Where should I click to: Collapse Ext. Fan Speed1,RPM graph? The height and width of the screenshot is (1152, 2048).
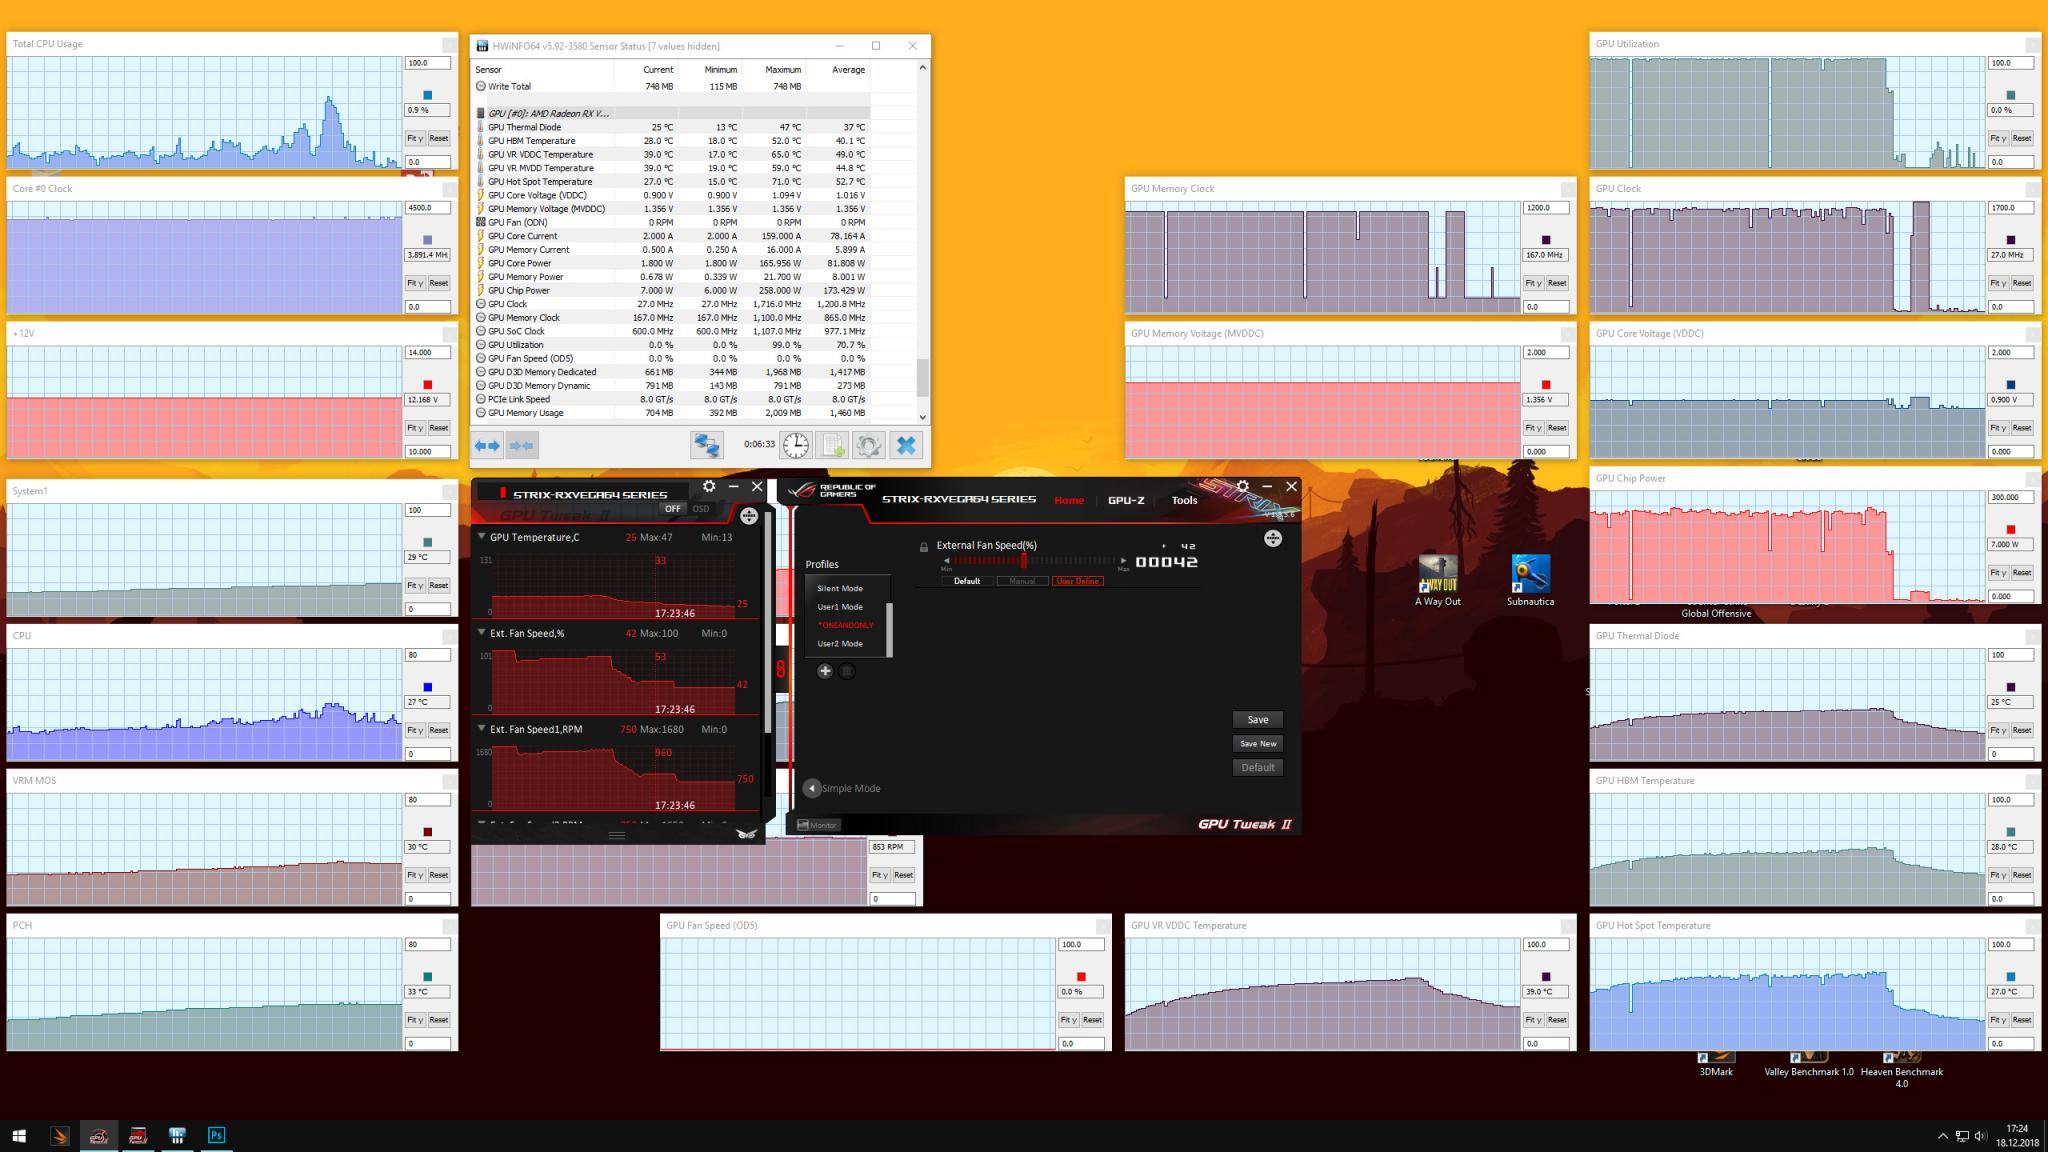coord(482,729)
